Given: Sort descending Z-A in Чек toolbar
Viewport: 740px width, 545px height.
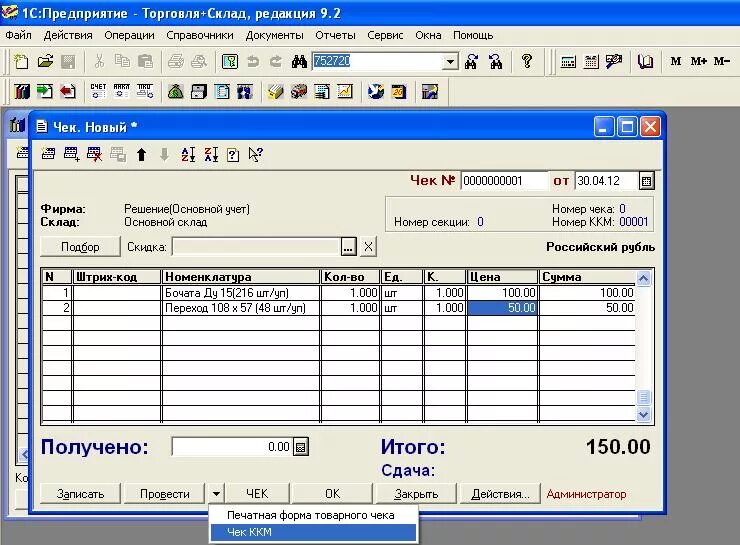Looking at the screenshot, I should [x=211, y=154].
